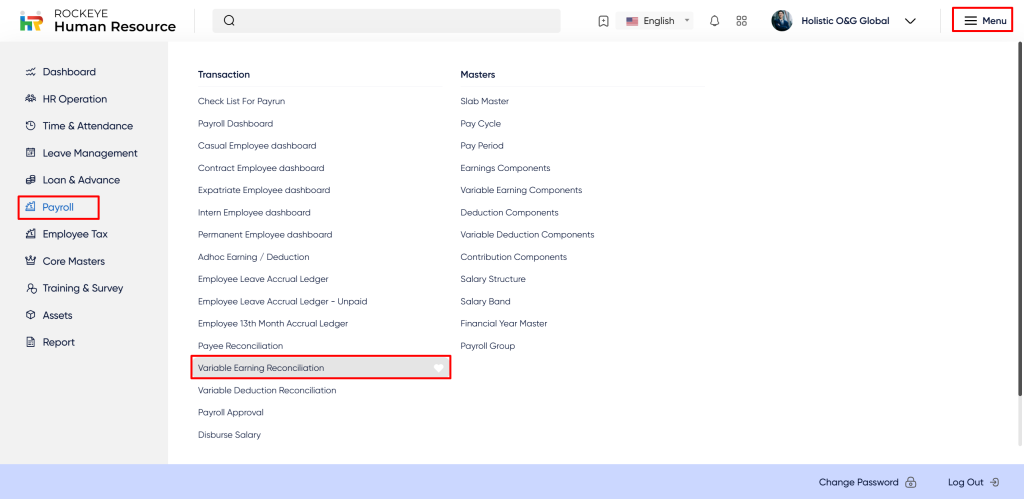1024x499 pixels.
Task: Open the Payroll Dashboard link
Action: [235, 124]
